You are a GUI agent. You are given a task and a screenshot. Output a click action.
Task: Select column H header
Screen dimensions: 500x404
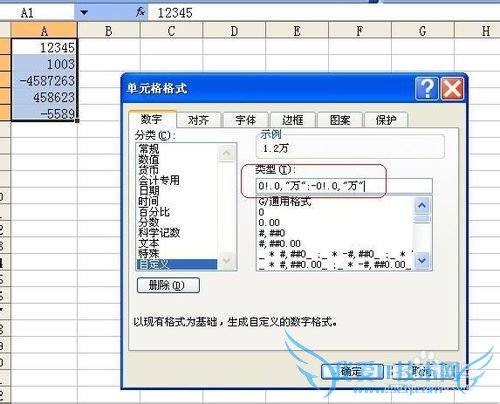point(478,31)
